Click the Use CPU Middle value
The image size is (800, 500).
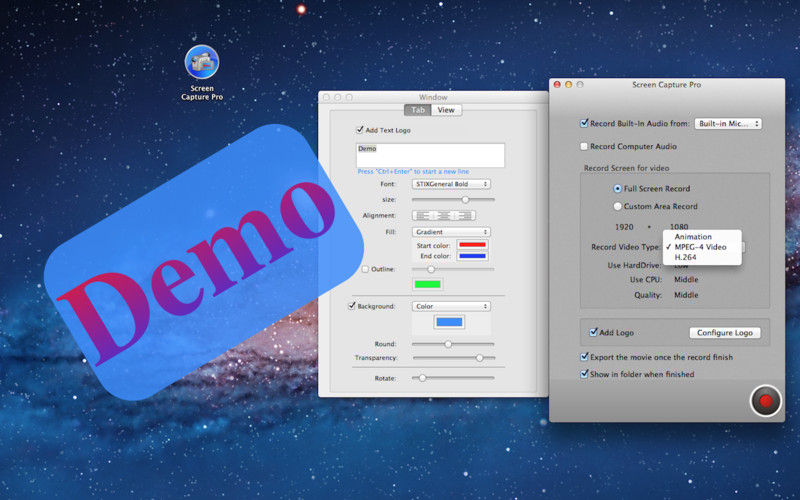686,280
